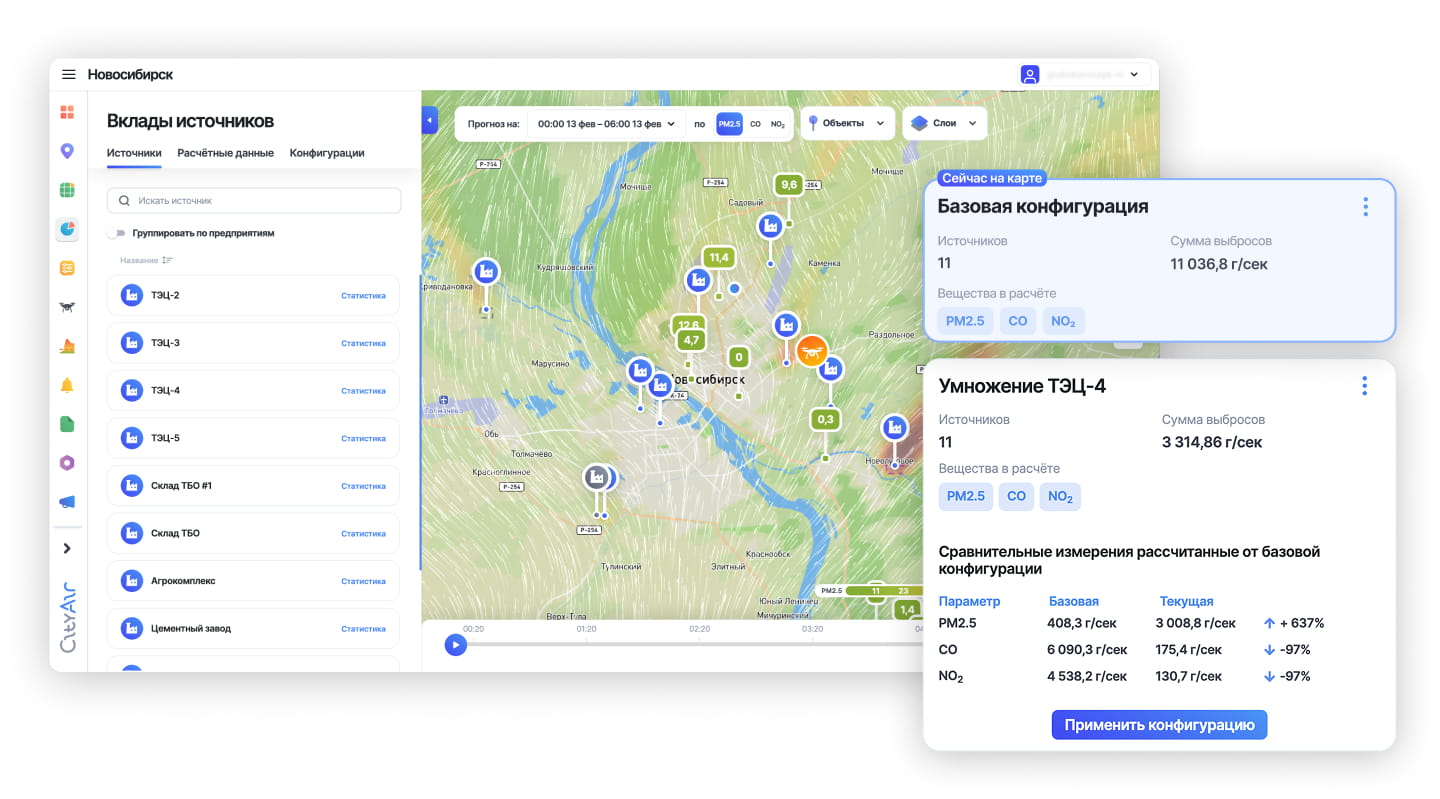
Task: Click the green document icon in sidebar
Action: pos(67,424)
